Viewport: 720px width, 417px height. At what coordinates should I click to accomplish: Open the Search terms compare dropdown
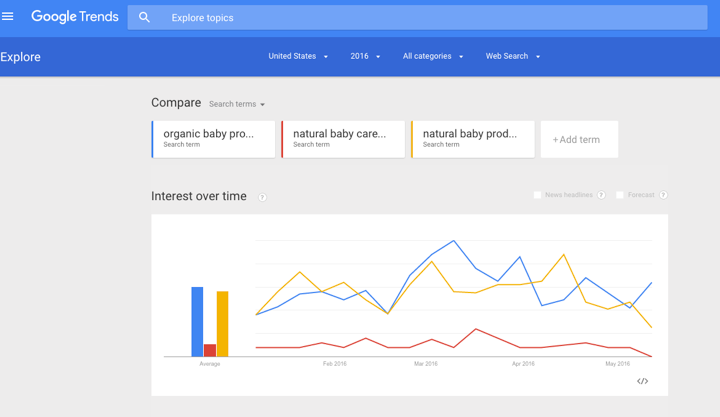pos(237,104)
